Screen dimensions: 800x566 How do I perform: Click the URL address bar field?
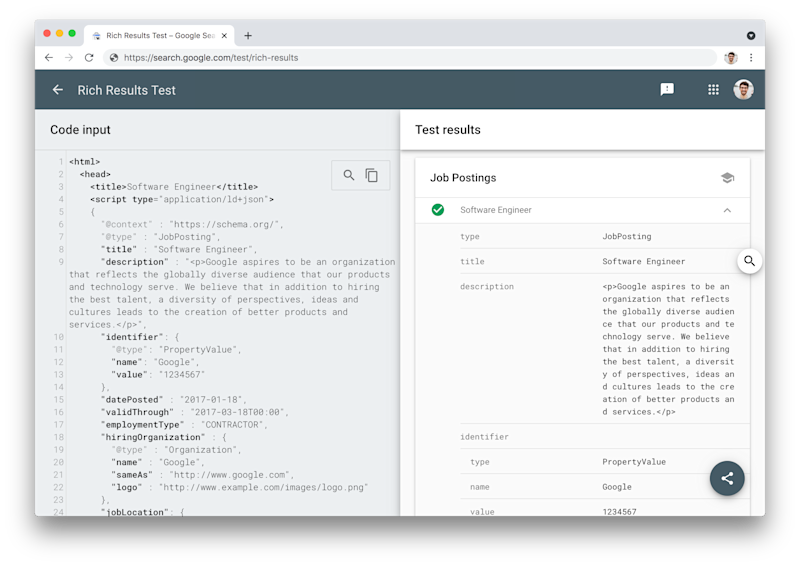(x=410, y=58)
